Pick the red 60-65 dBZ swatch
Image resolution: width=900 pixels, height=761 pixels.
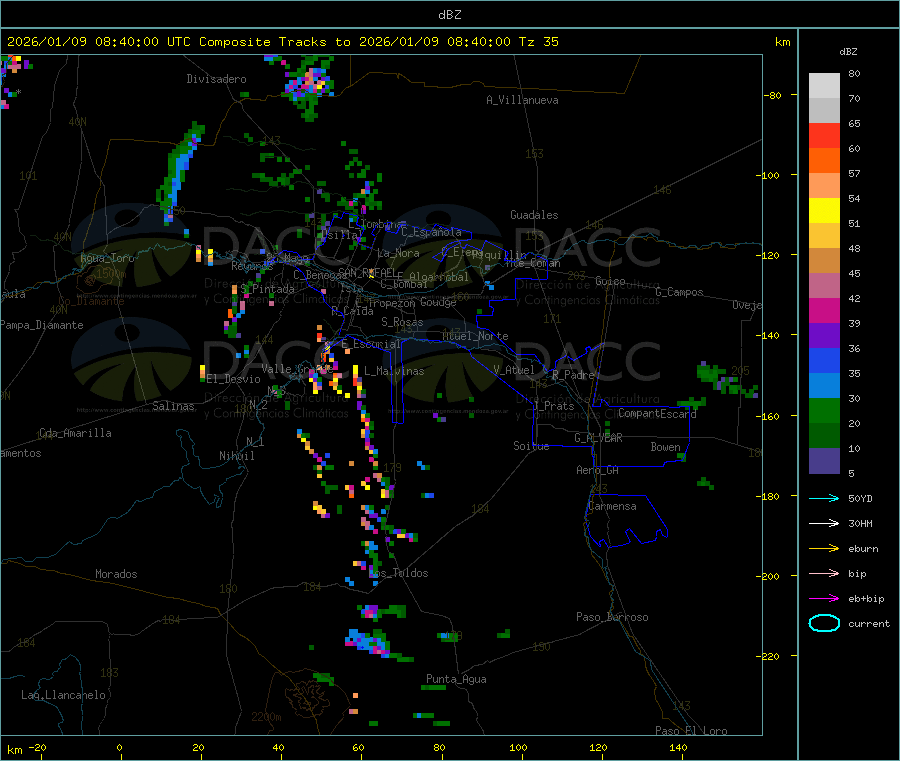point(824,135)
